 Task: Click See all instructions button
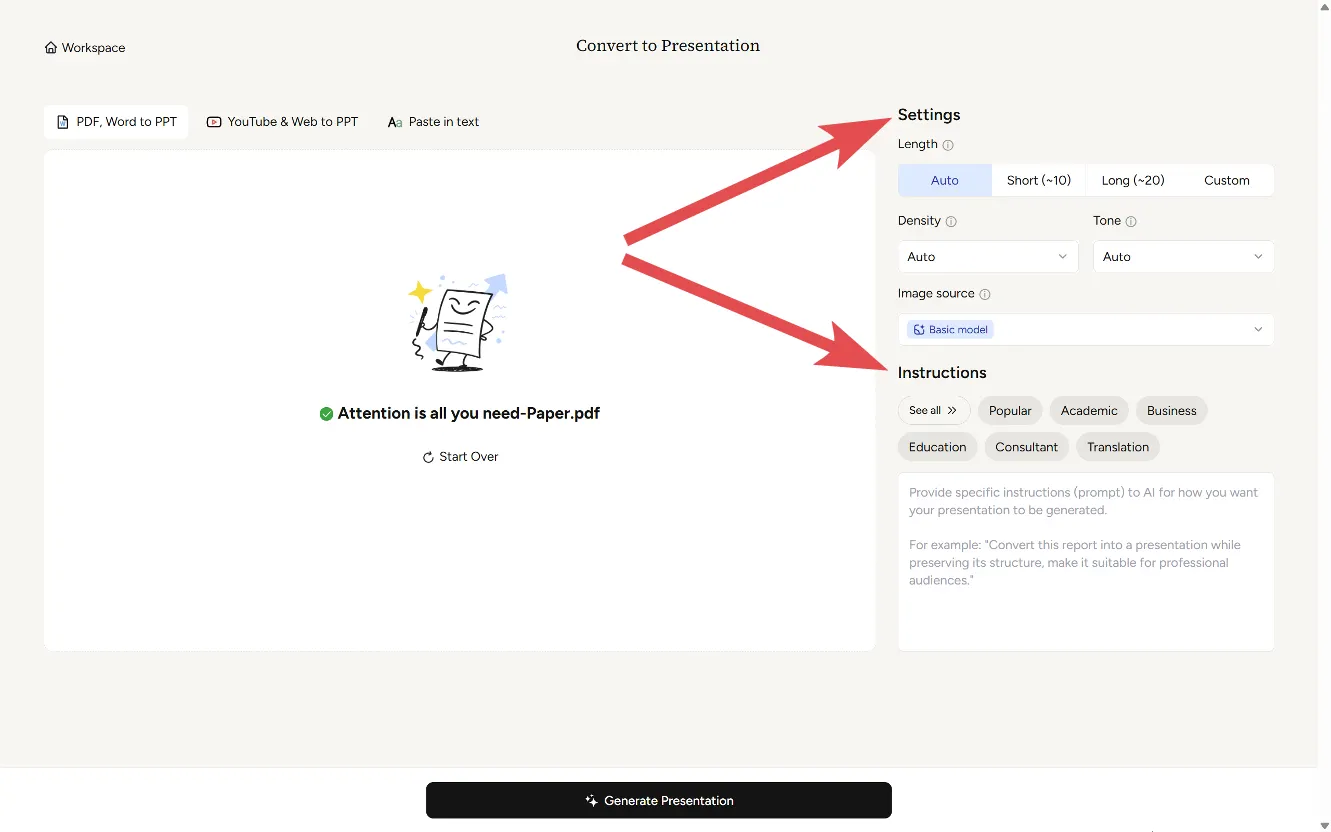(x=933, y=411)
